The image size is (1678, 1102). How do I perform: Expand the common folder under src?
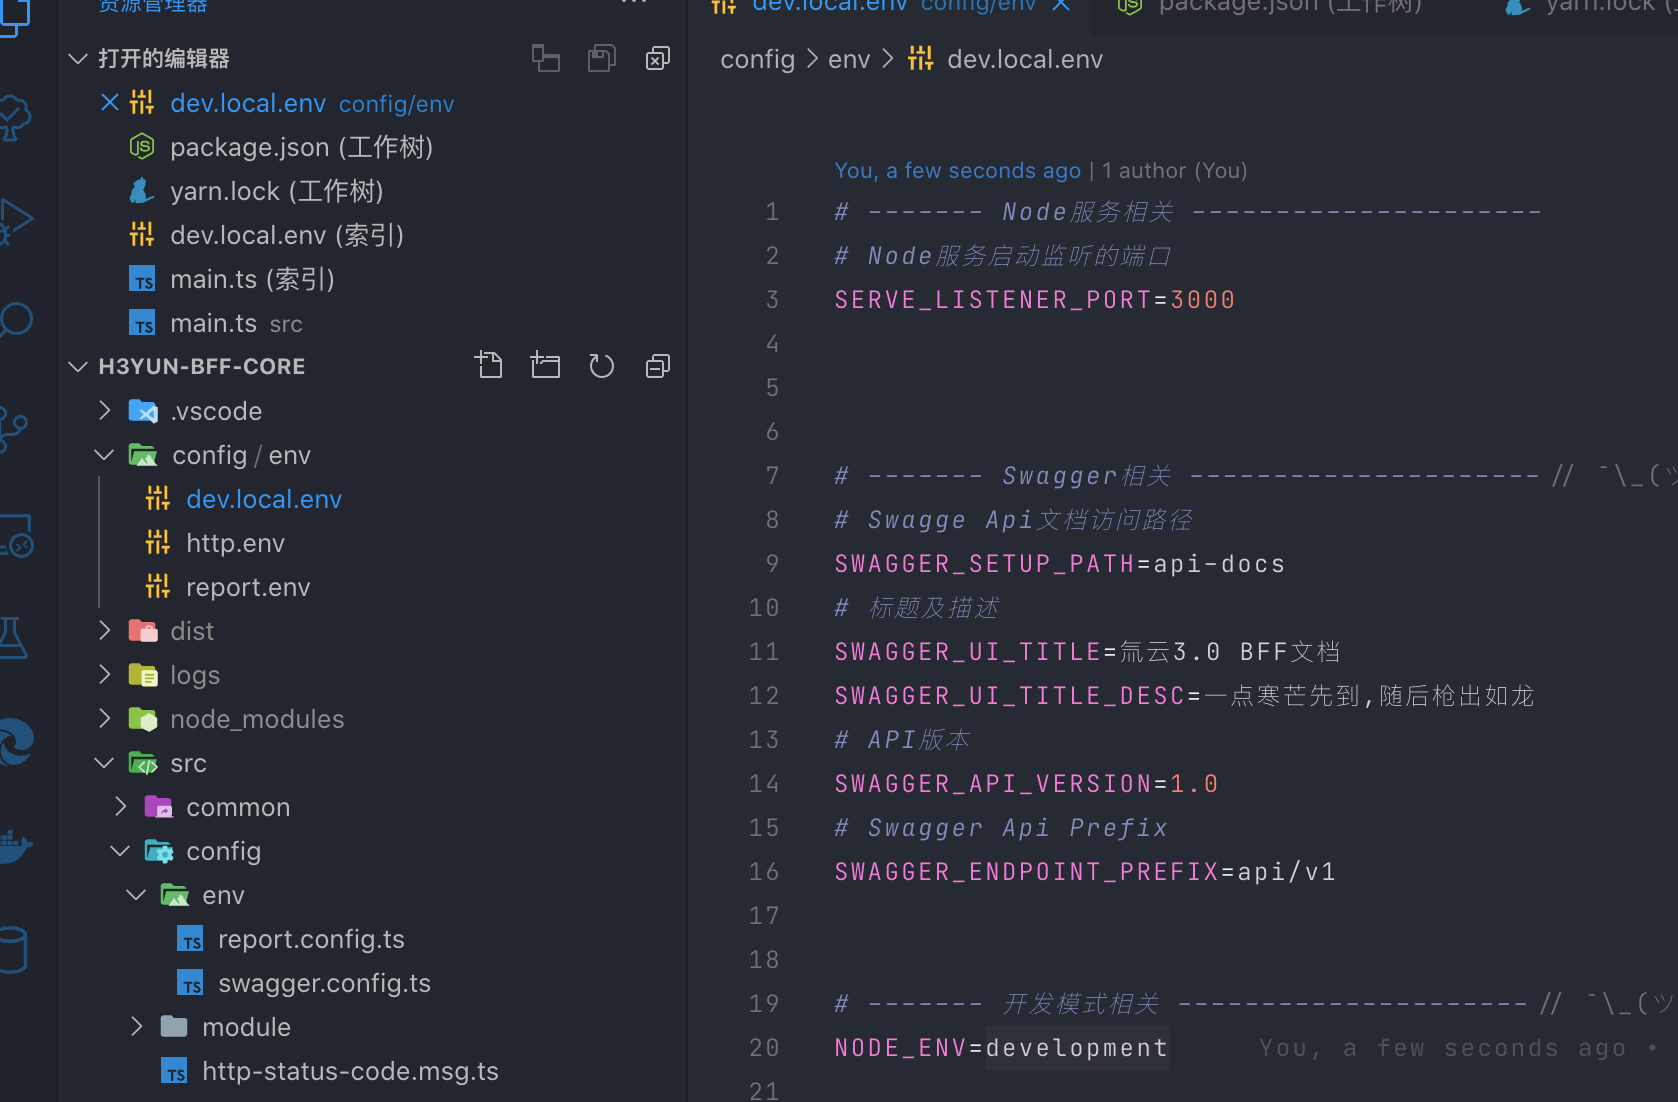click(x=120, y=806)
